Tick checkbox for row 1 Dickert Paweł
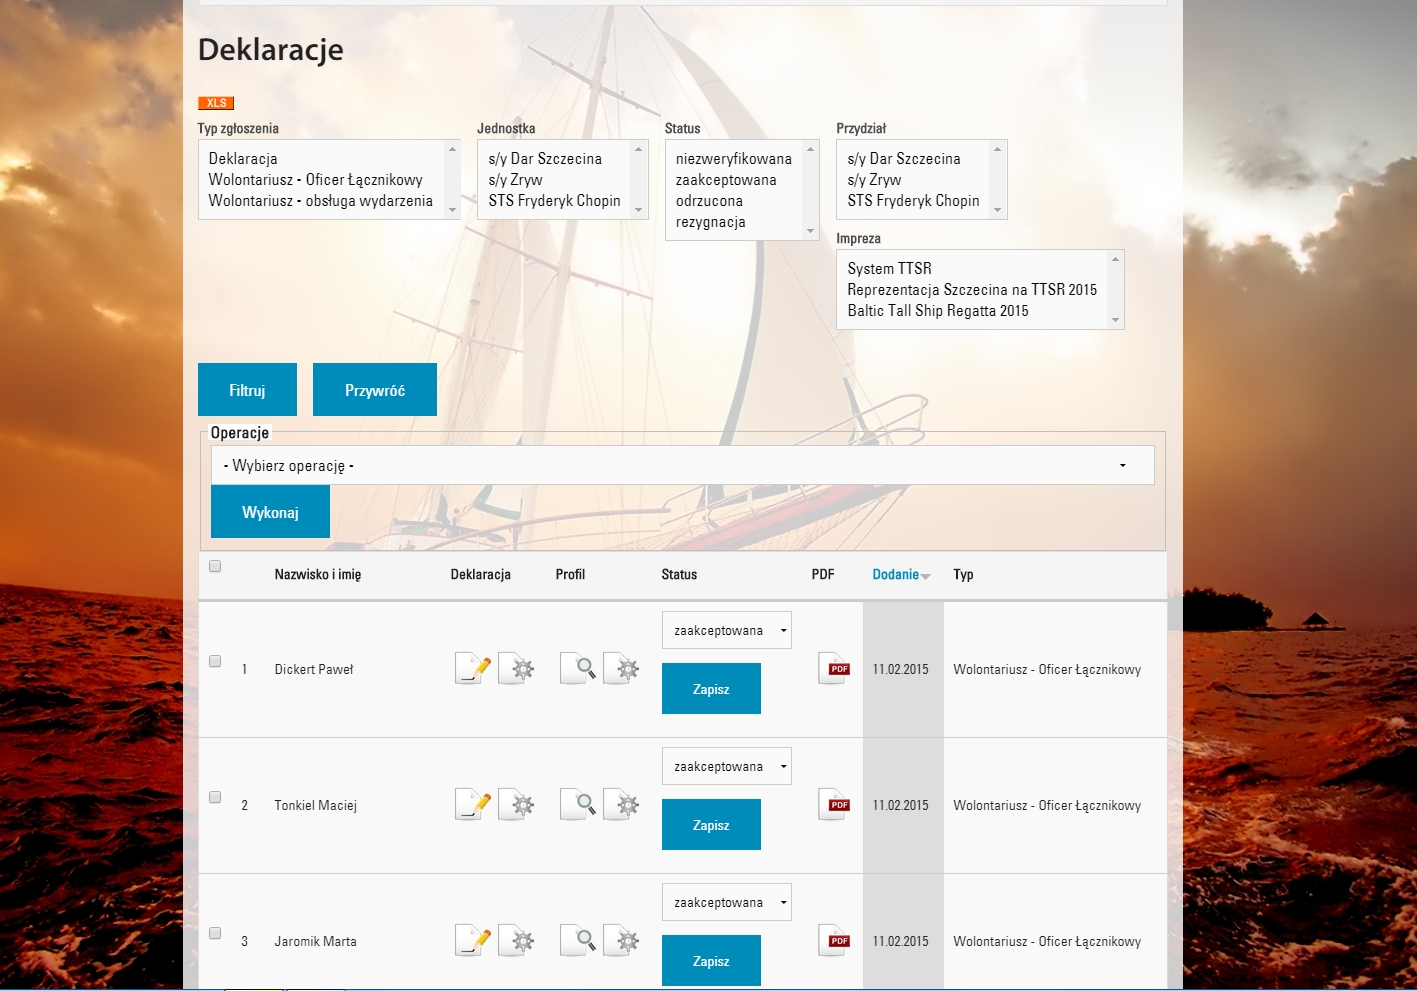Viewport: 1417px width, 991px height. (x=215, y=661)
